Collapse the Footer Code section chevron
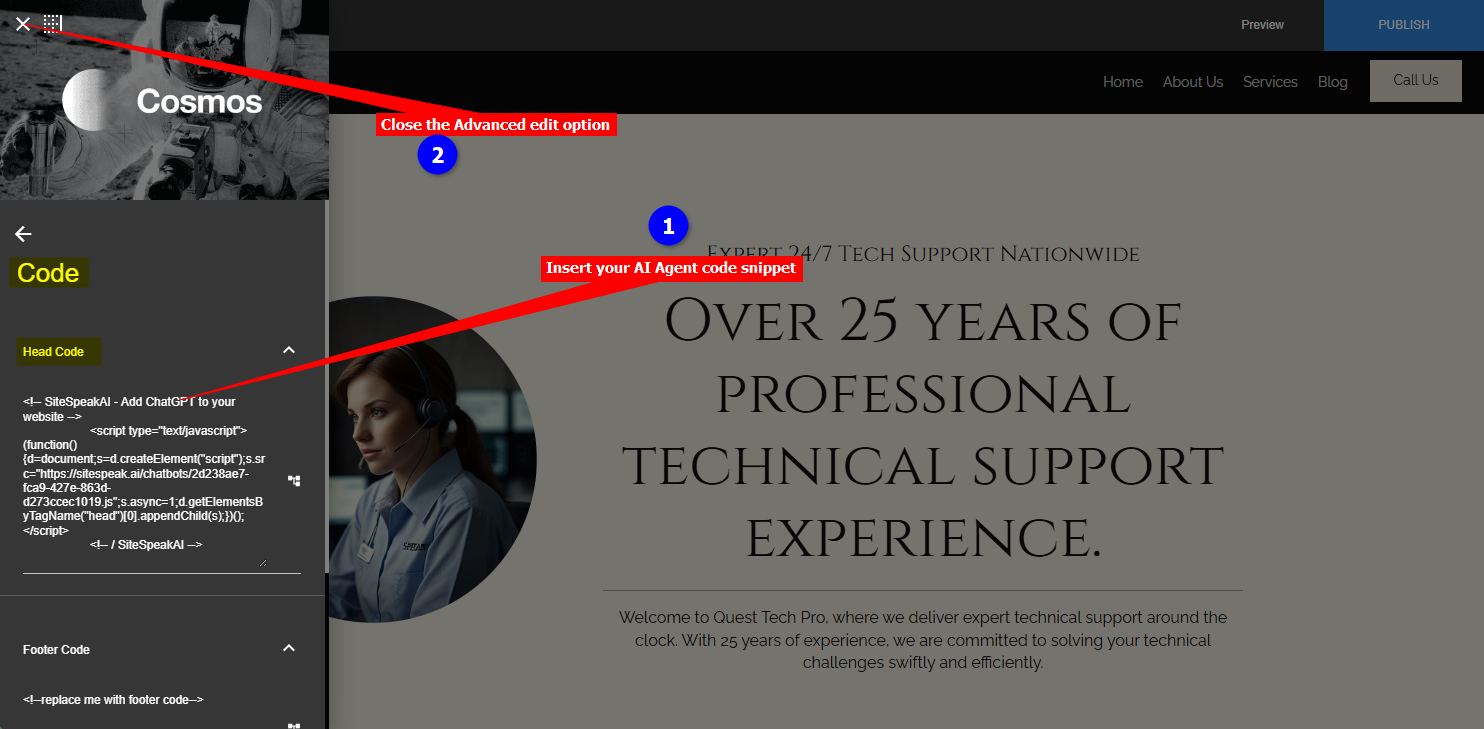Screen dimensions: 1484x729 coord(289,648)
